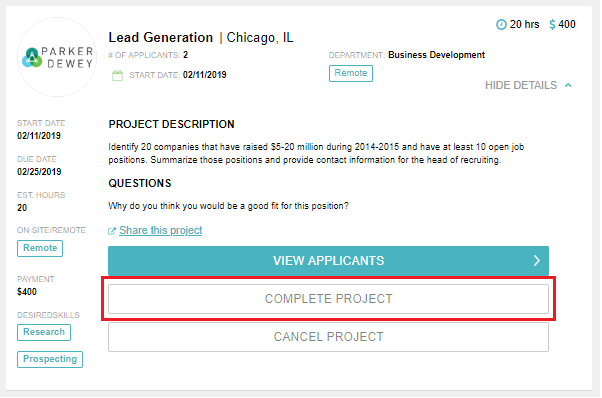Click the calendar icon by Start Date

[117, 75]
